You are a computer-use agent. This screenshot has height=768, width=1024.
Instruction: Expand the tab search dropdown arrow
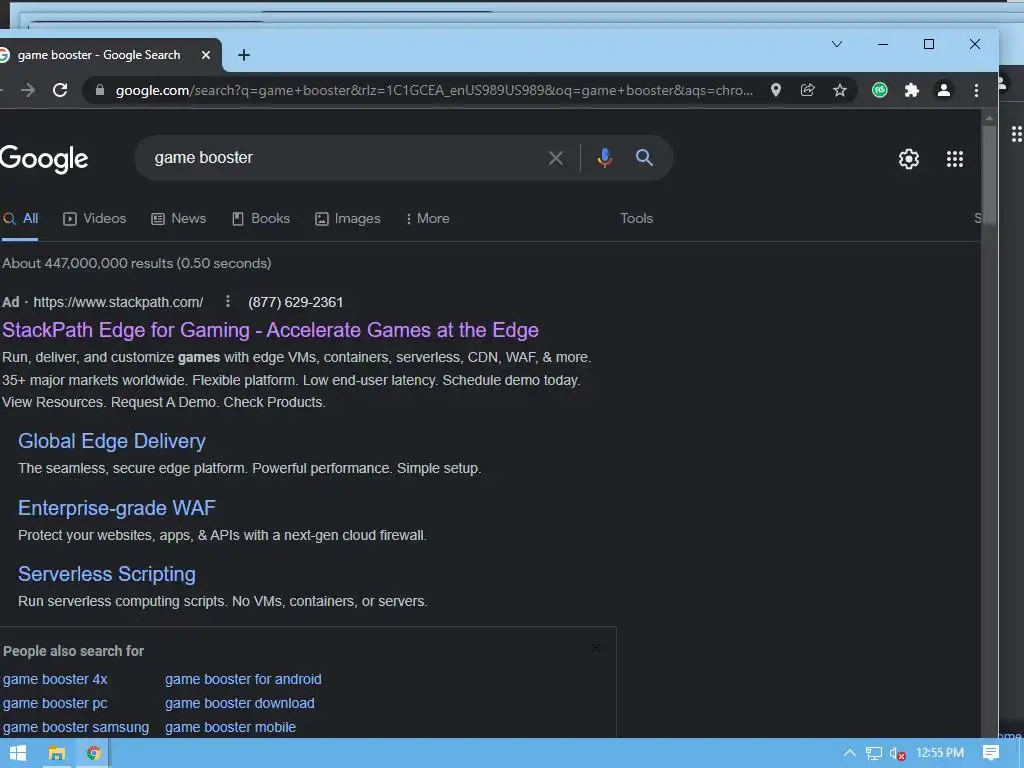click(837, 44)
